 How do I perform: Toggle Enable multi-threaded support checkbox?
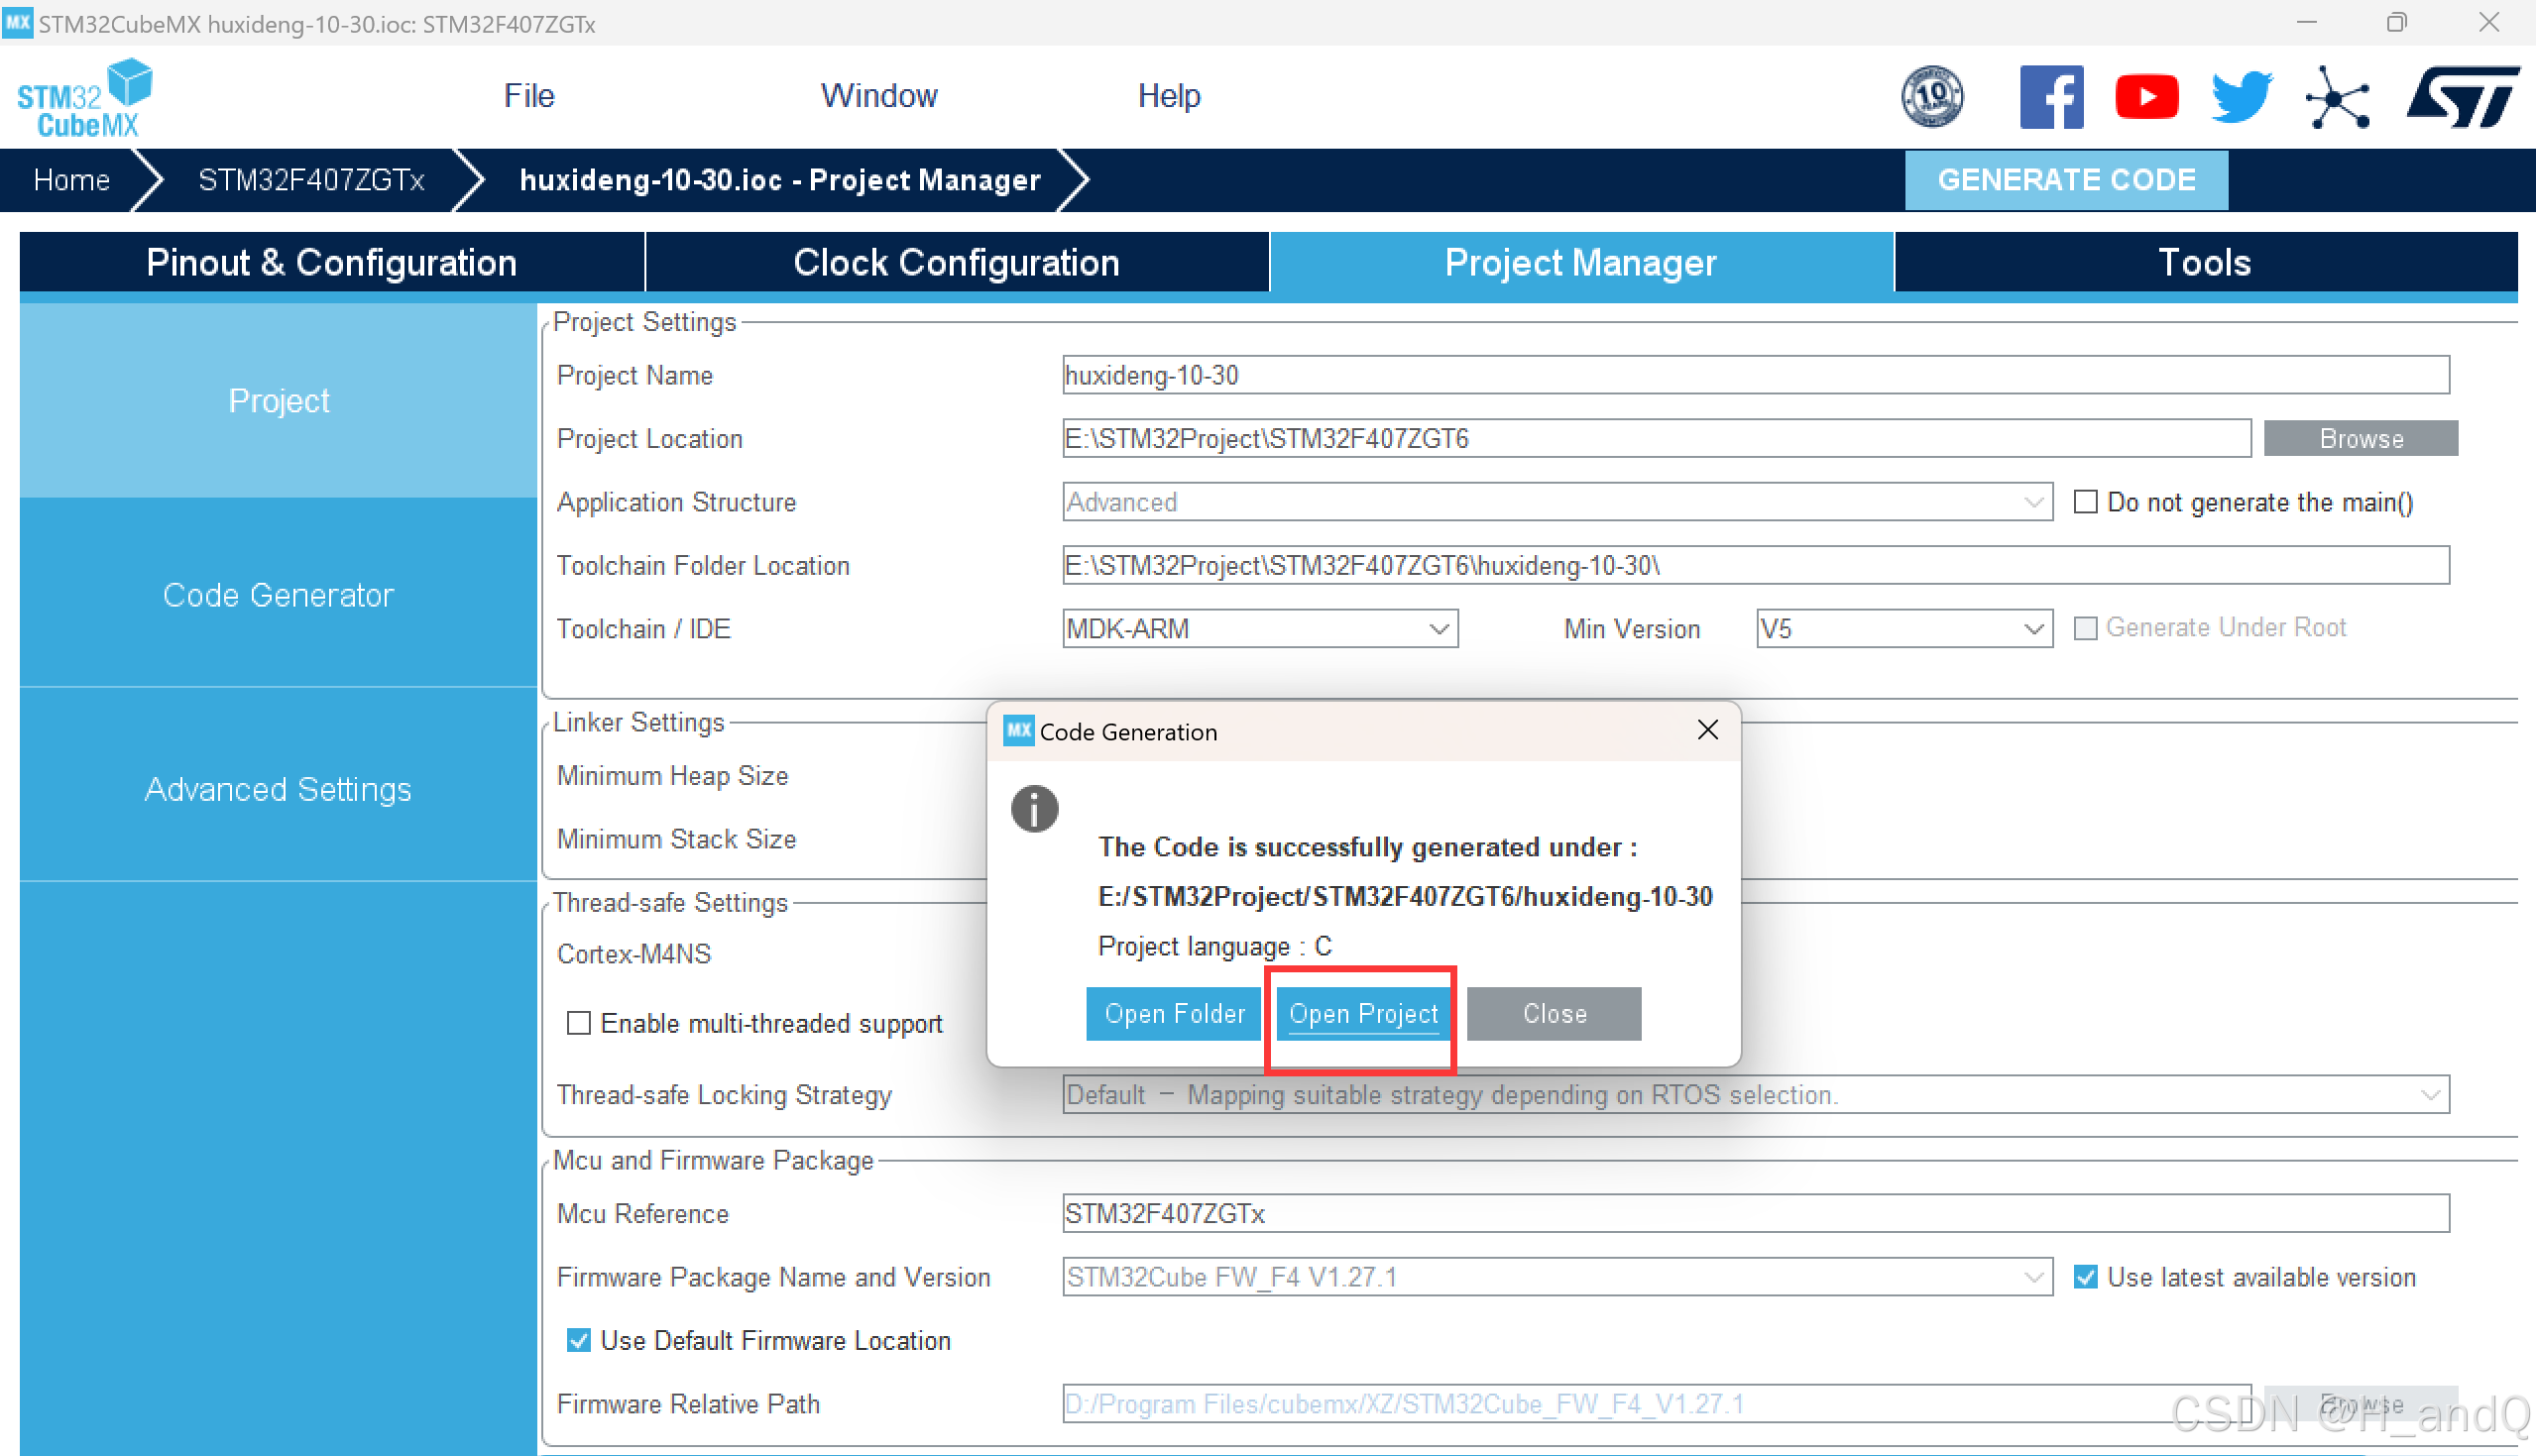[x=578, y=1023]
